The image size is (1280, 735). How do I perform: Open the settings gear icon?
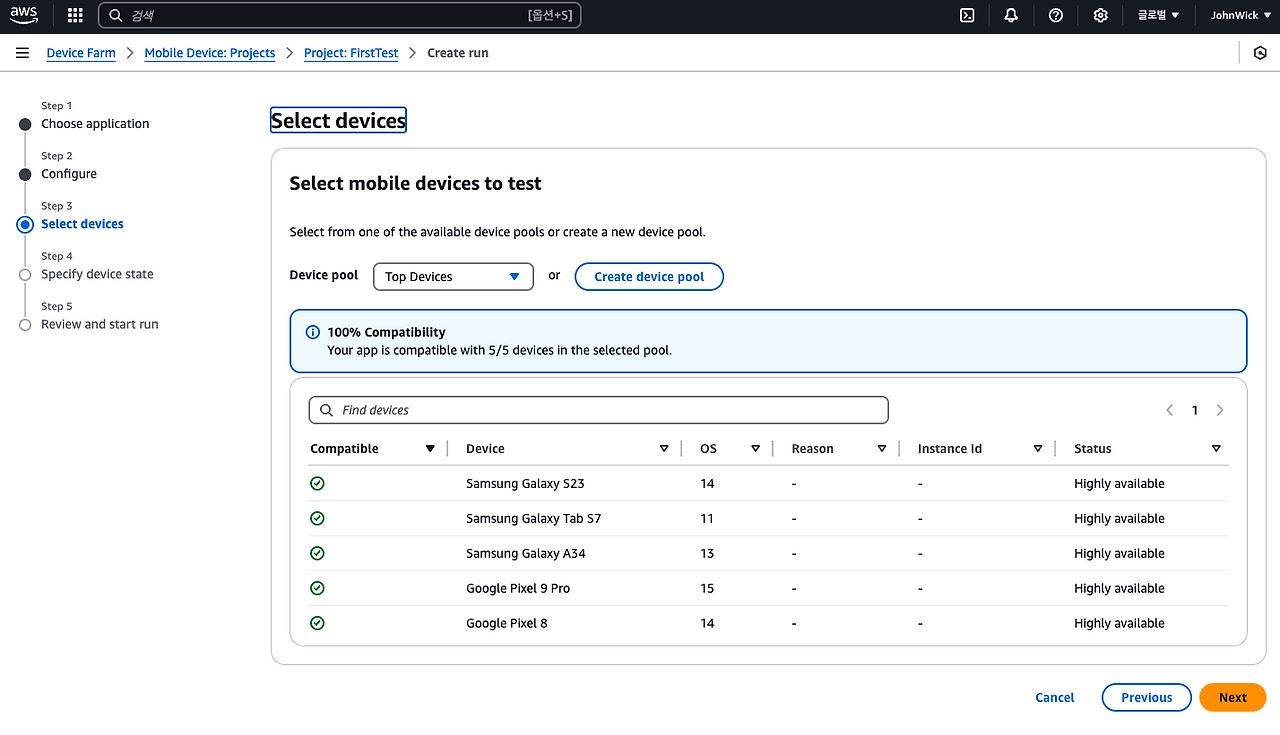pos(1100,15)
